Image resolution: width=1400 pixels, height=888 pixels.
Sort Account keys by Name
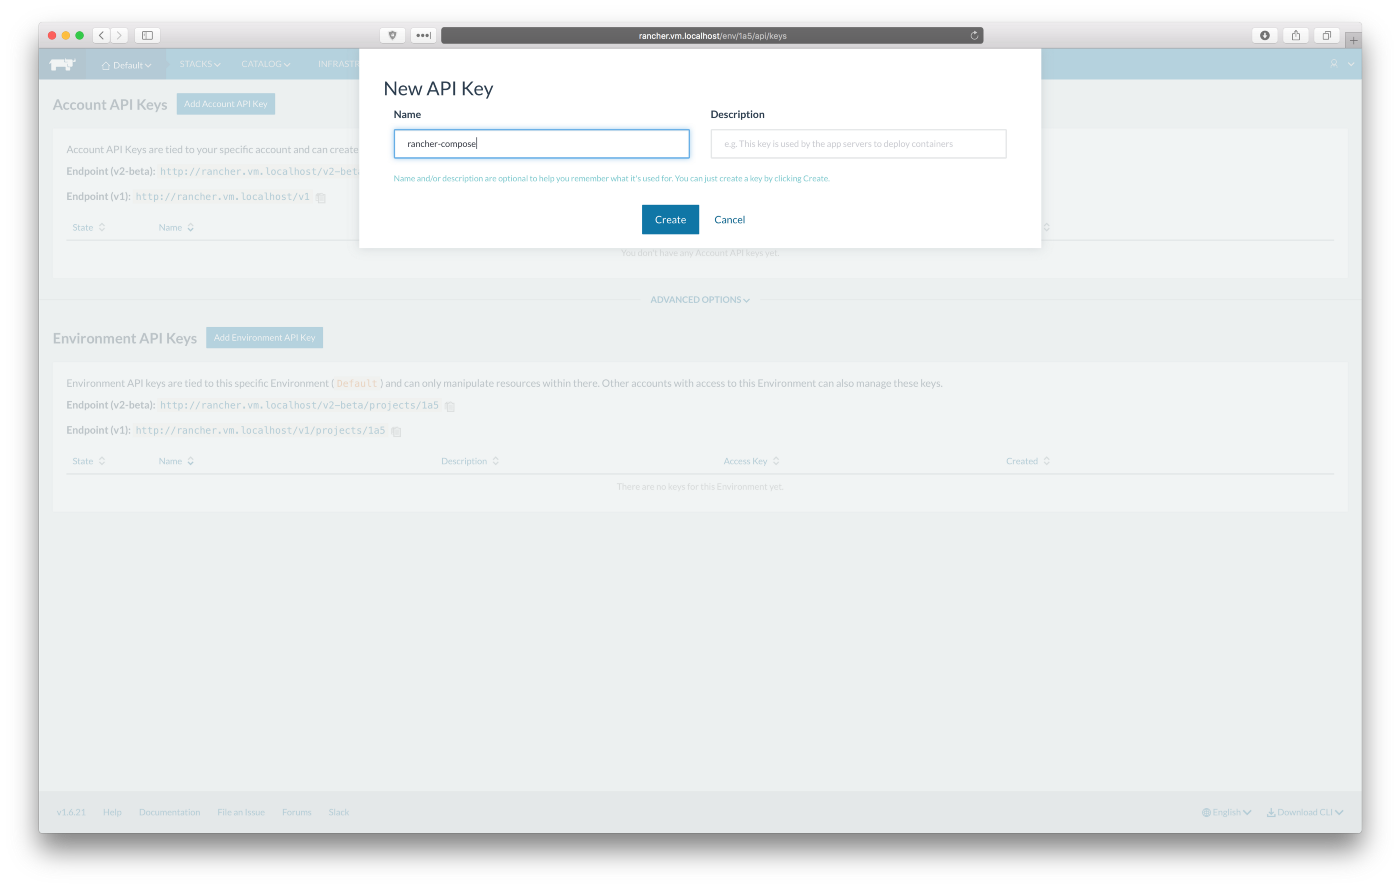[176, 227]
